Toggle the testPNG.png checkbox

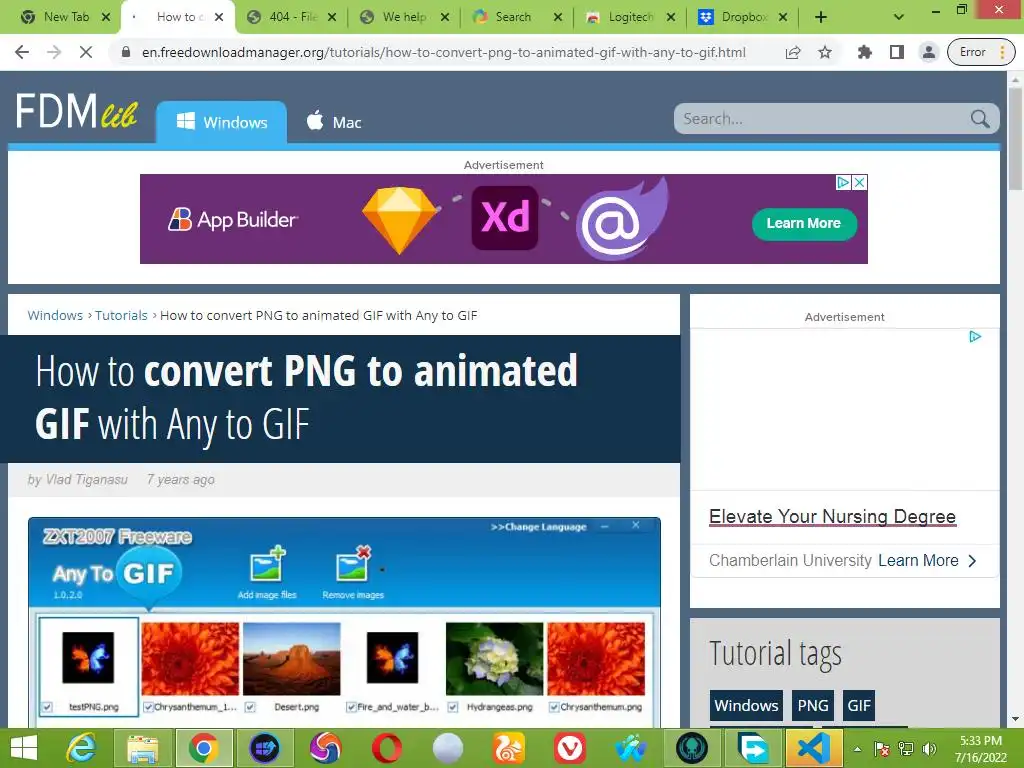47,707
